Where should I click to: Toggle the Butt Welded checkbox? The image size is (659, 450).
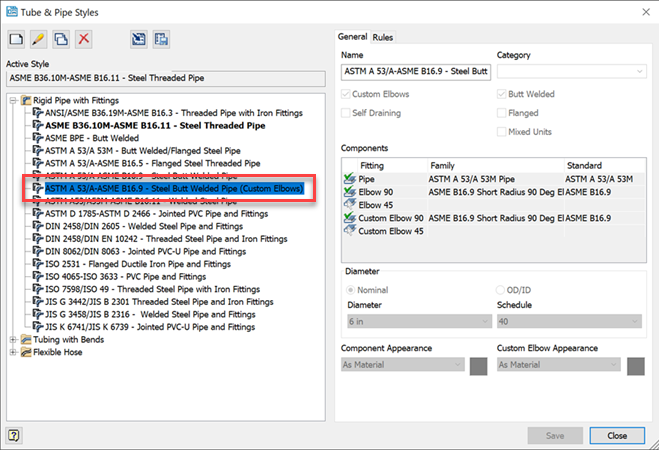pyautogui.click(x=501, y=94)
